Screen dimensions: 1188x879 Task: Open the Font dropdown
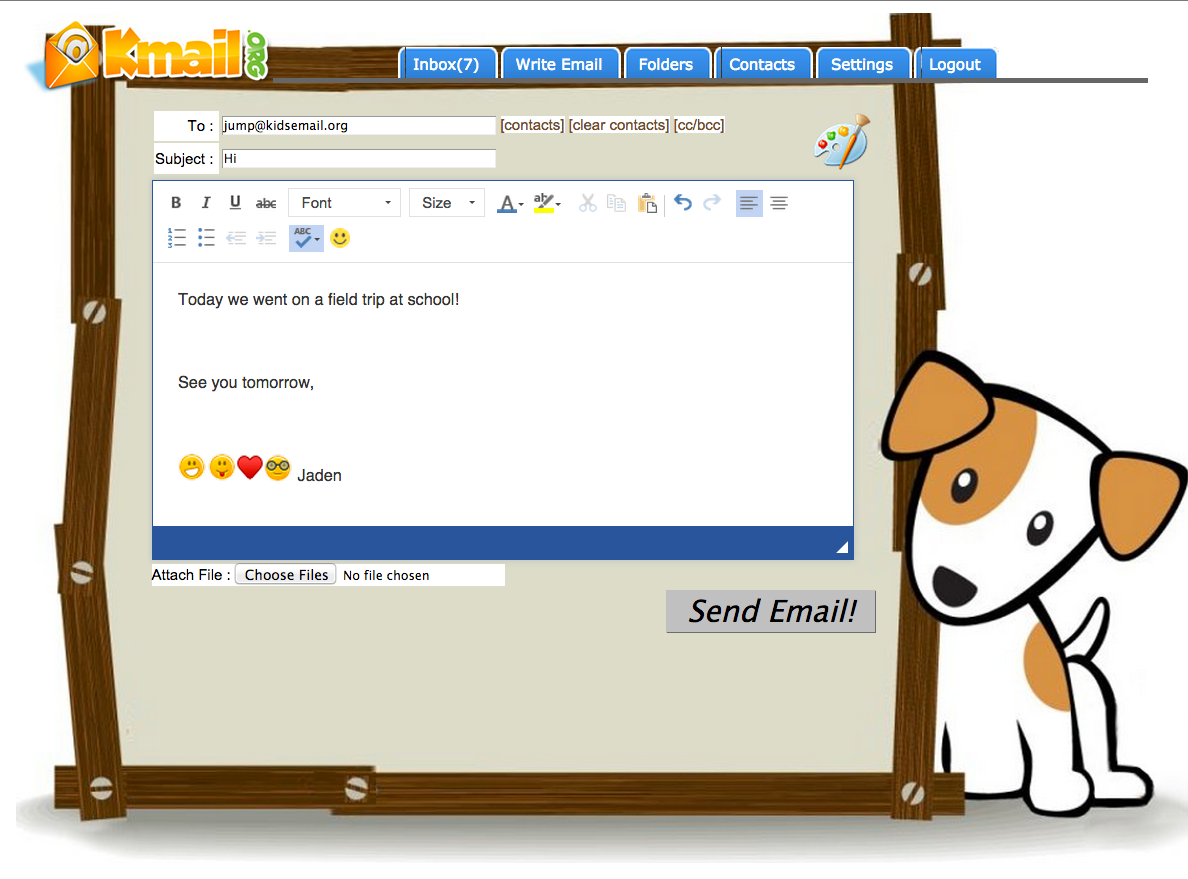(x=344, y=202)
